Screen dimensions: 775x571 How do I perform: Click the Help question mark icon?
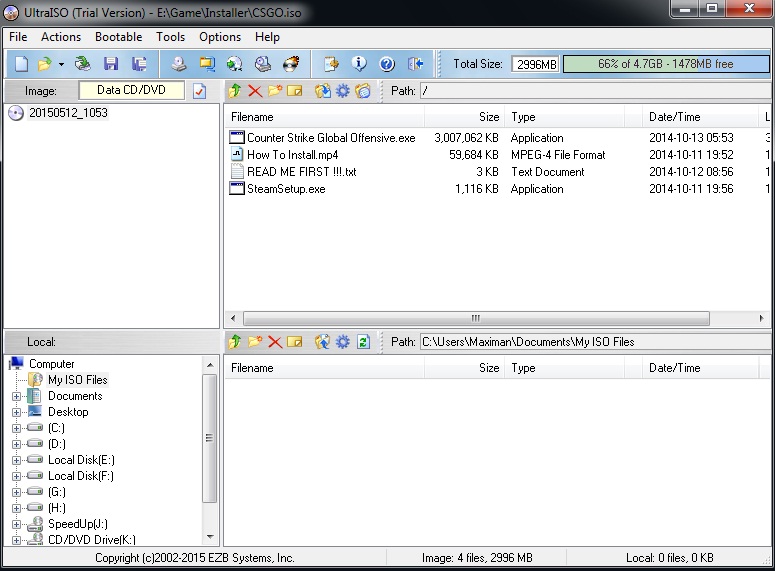click(x=387, y=64)
